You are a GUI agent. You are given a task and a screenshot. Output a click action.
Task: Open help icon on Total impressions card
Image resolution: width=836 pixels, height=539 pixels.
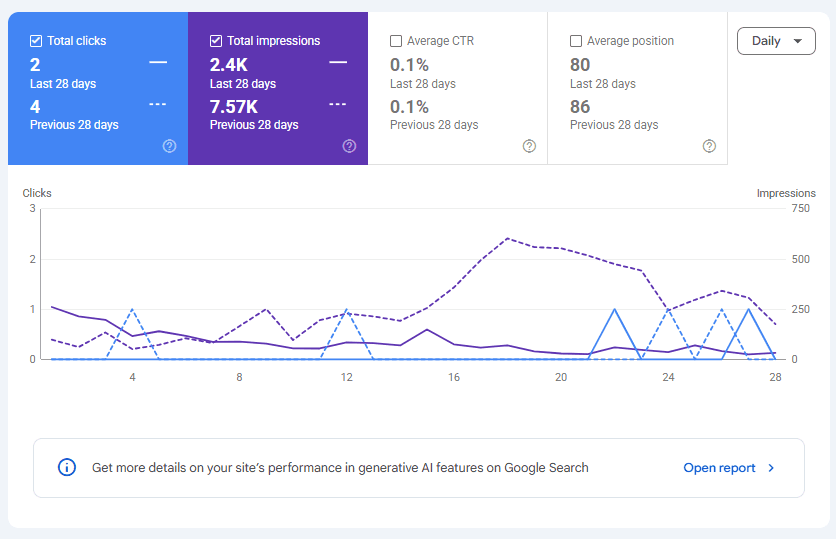[349, 146]
